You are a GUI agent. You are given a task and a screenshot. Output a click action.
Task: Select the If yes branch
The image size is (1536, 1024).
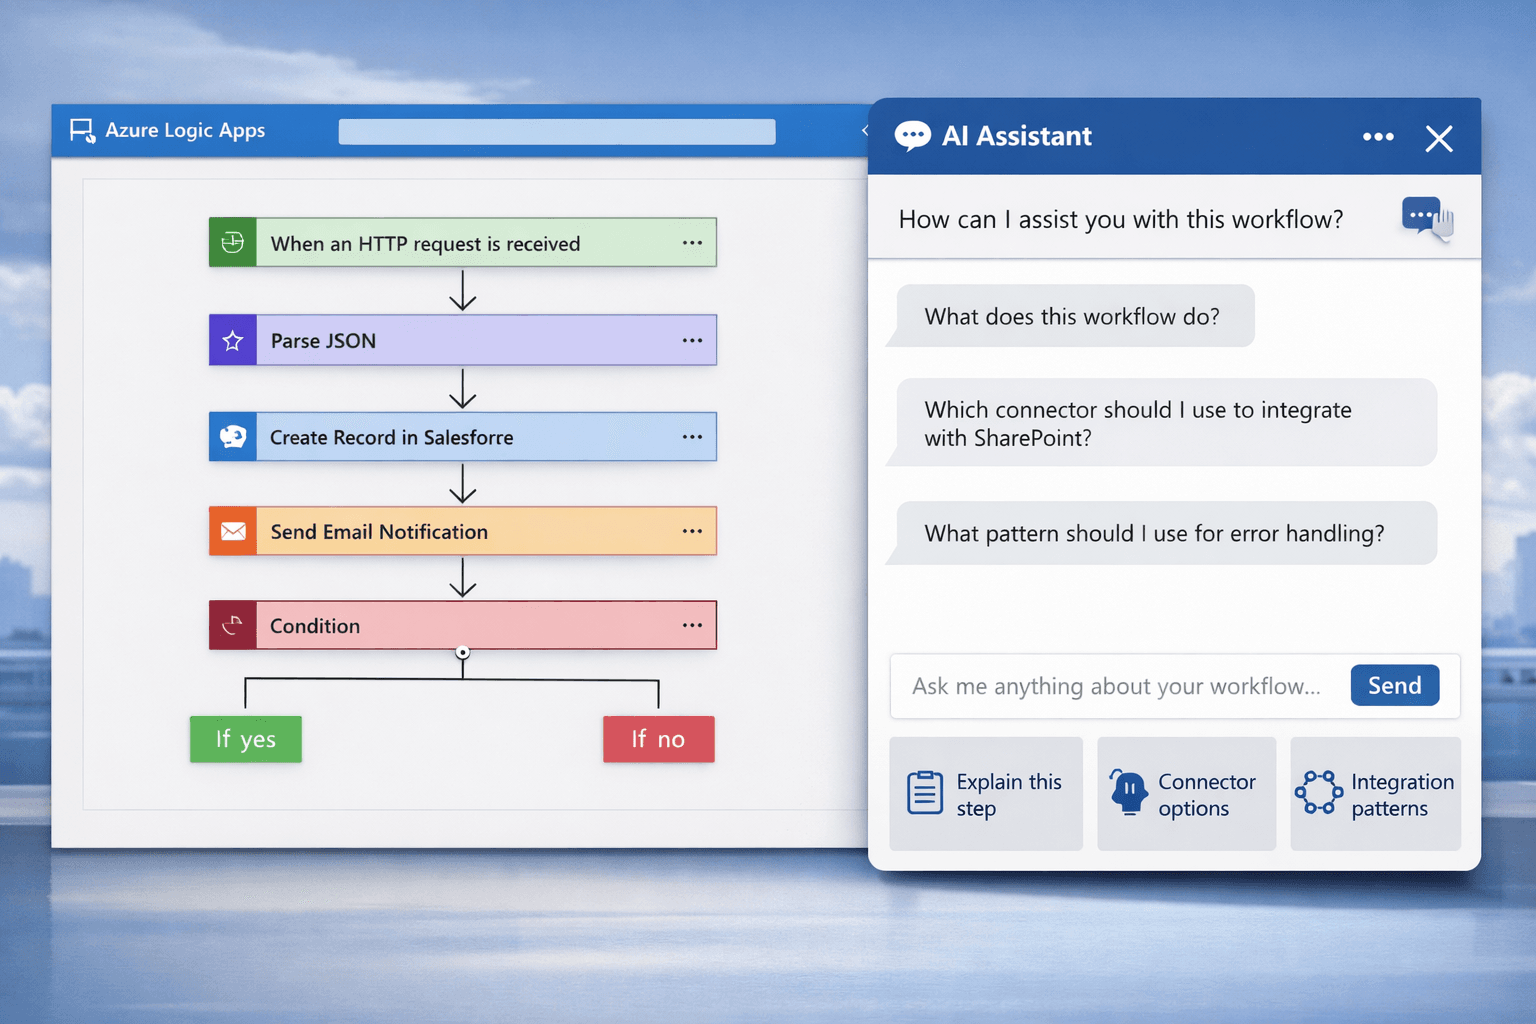tap(245, 739)
